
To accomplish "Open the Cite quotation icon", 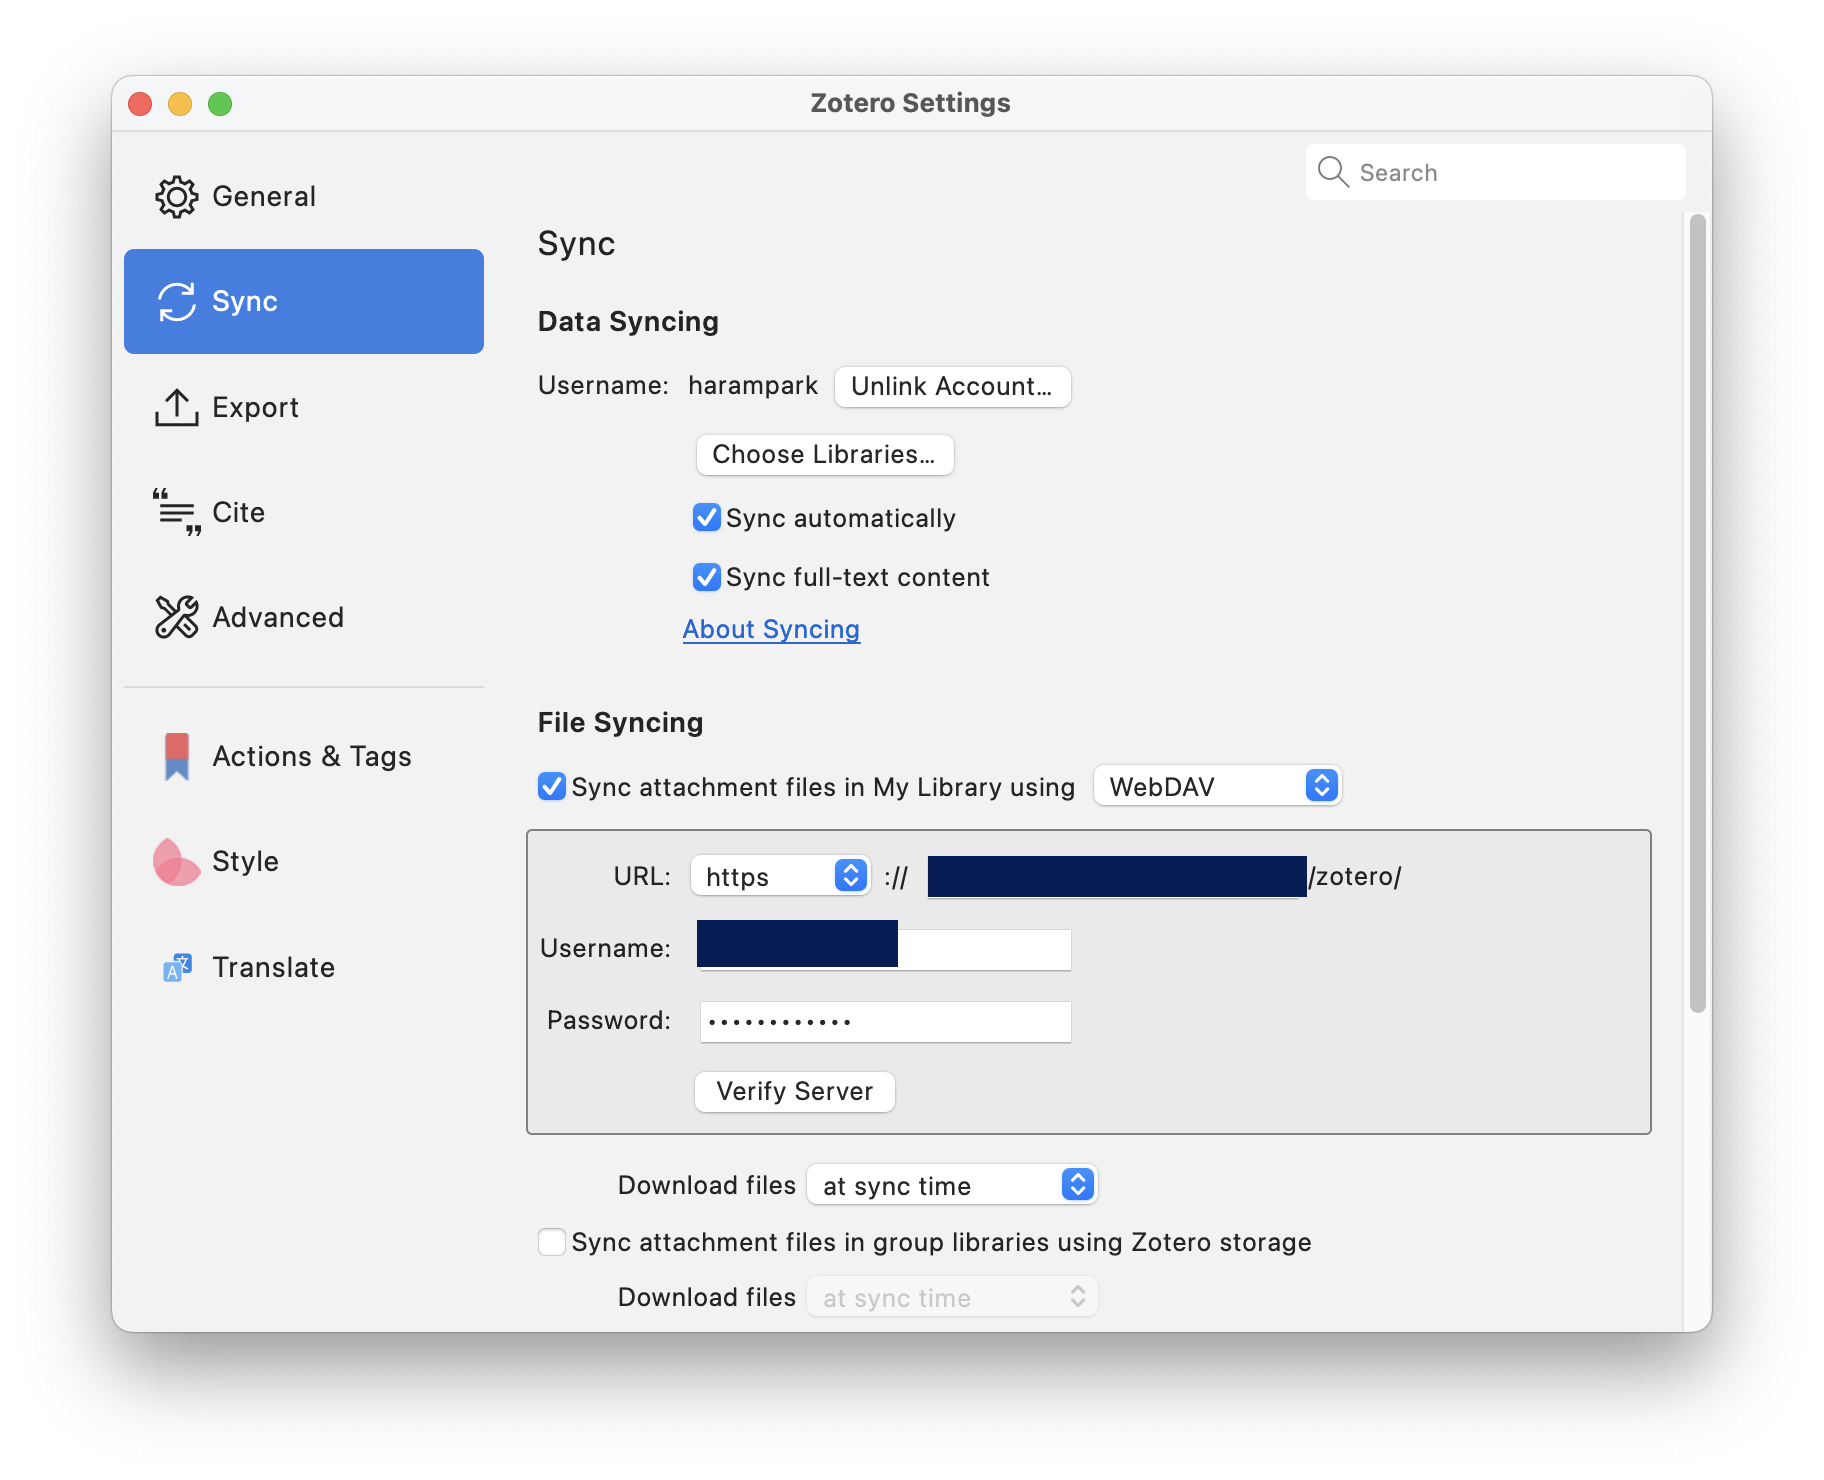I will click(x=177, y=512).
